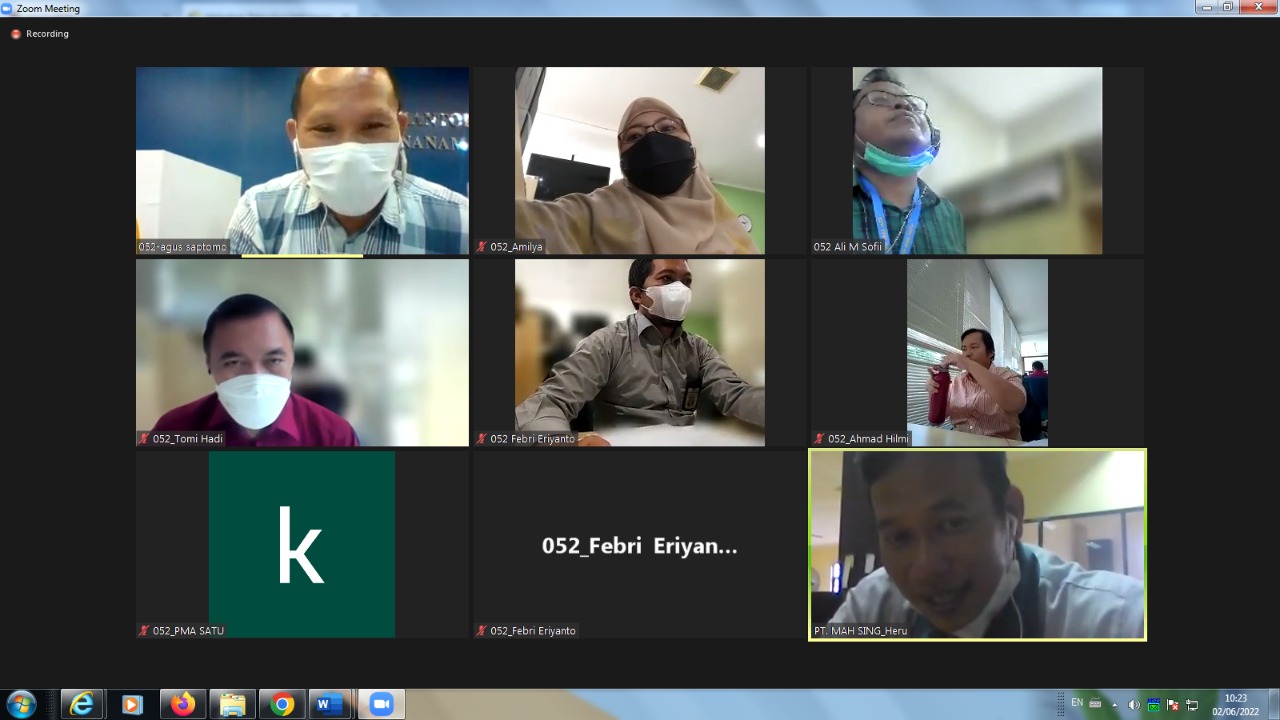
Task: Click muted mic icon beside 052_Tomi Hadi
Action: click(x=145, y=438)
